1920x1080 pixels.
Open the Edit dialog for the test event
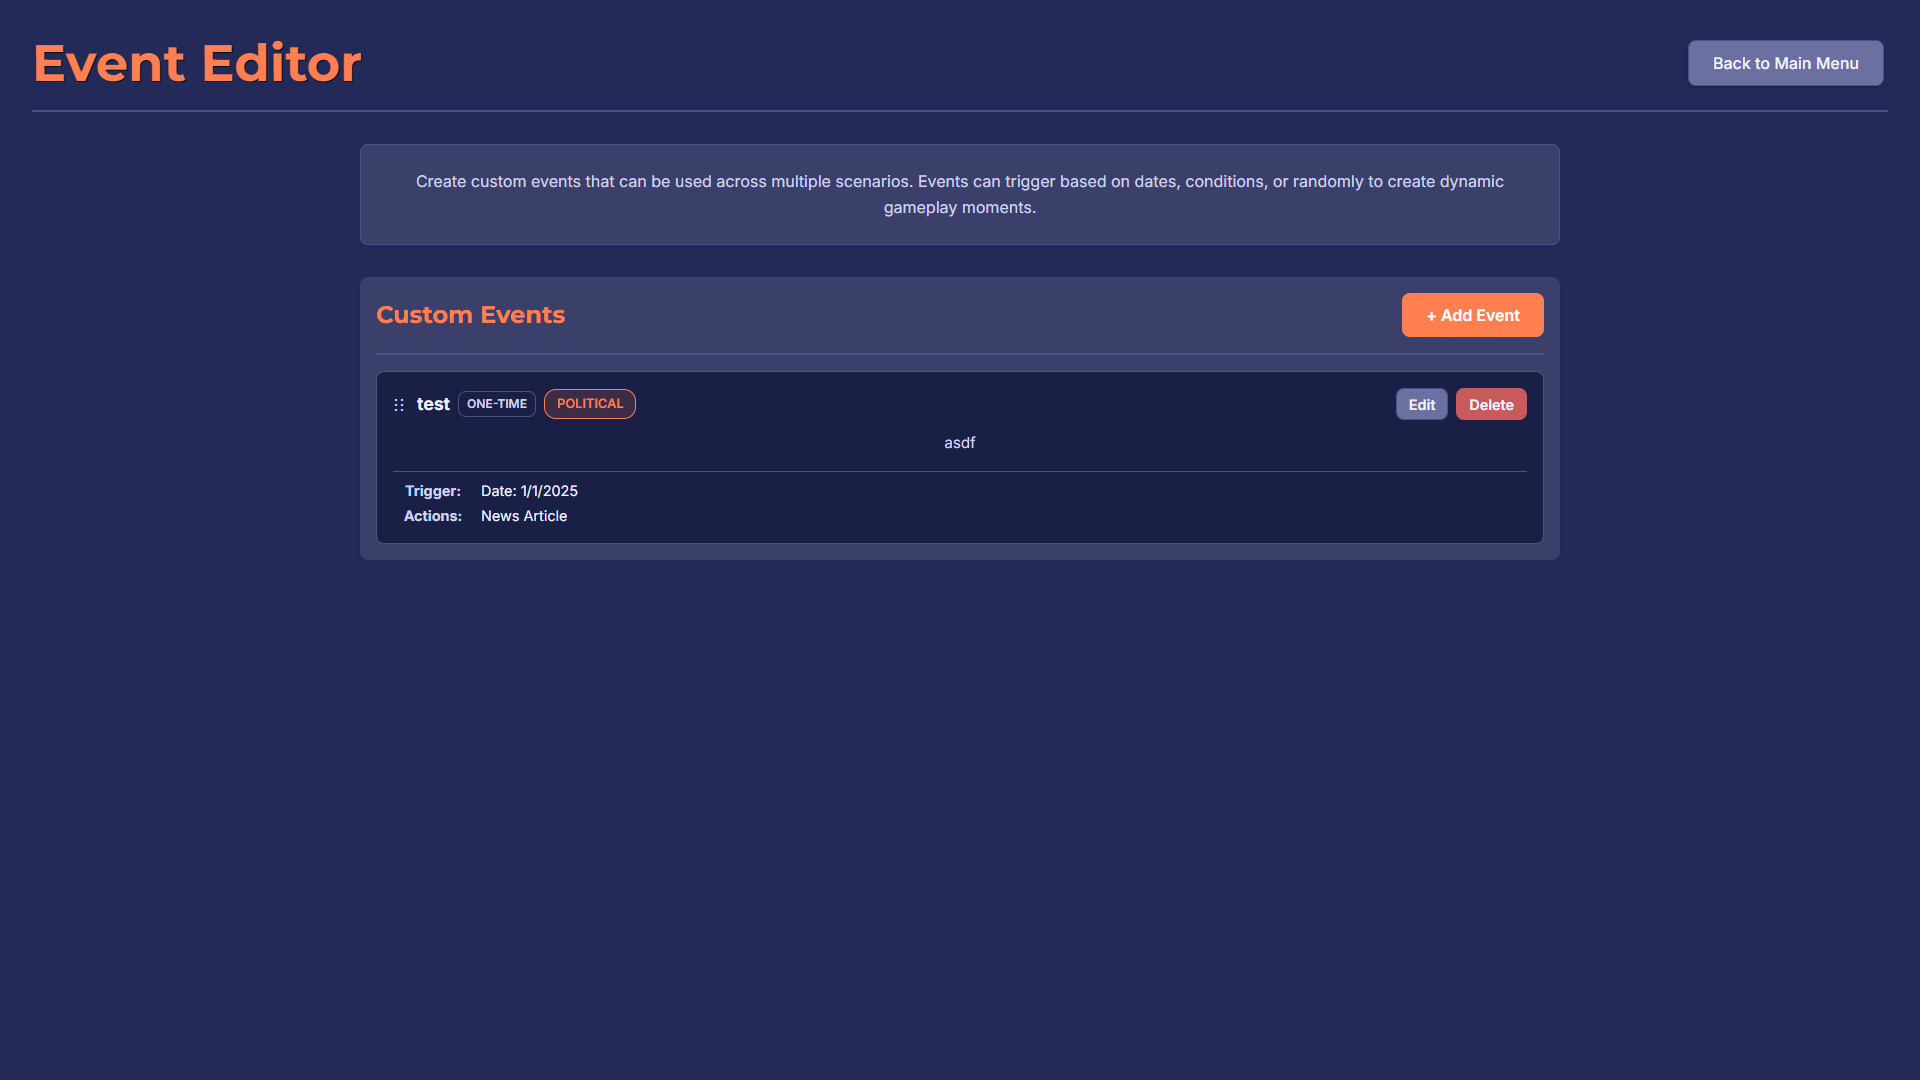point(1421,404)
